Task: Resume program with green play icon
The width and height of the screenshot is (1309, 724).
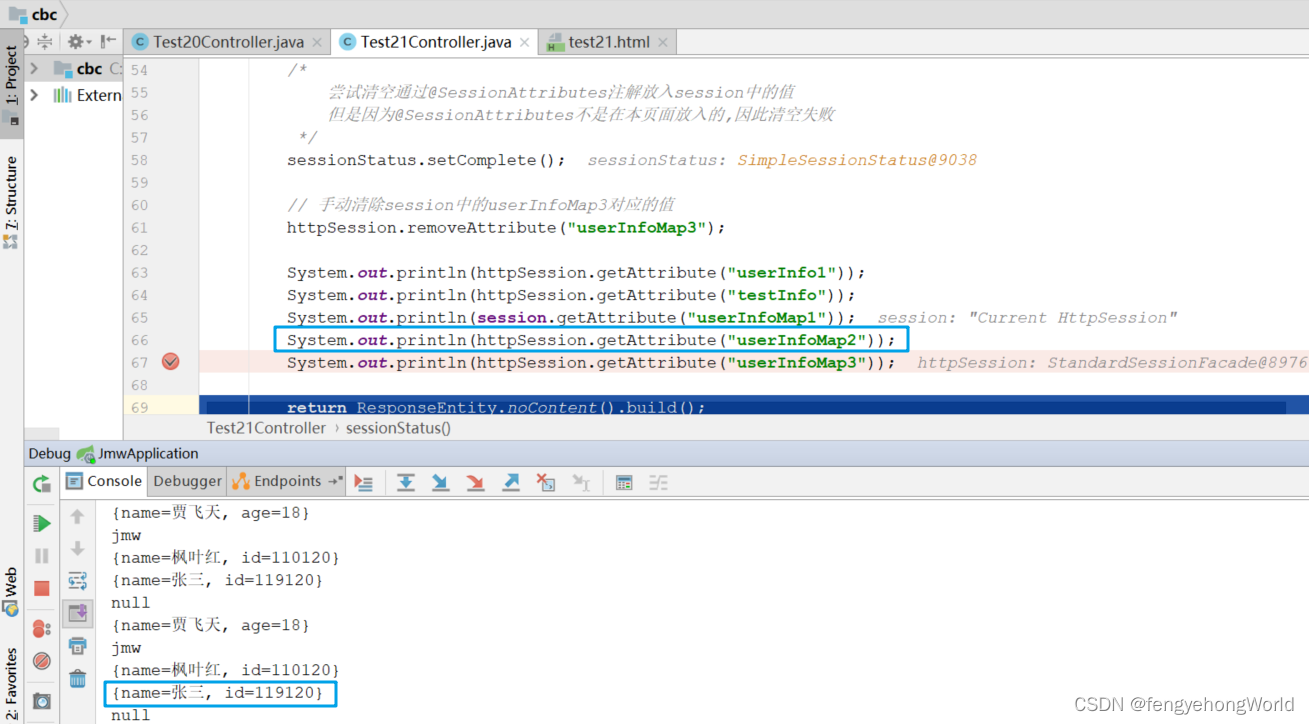Action: (42, 524)
